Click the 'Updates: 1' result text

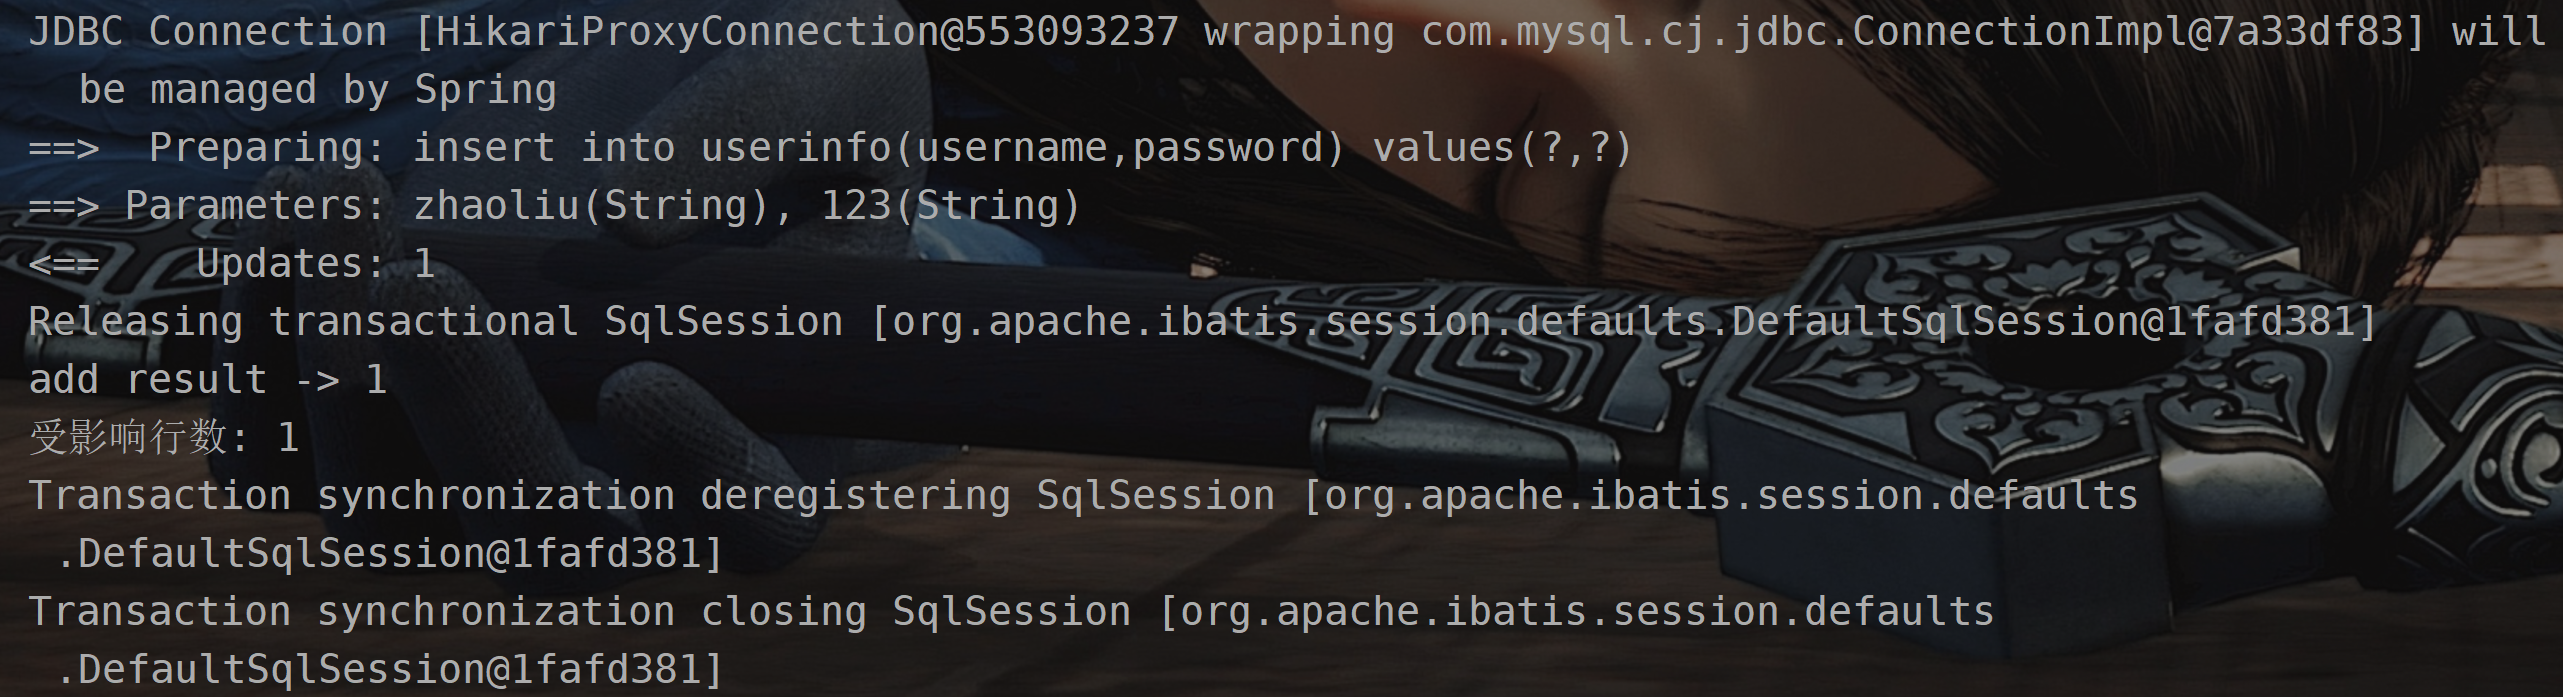click(315, 264)
